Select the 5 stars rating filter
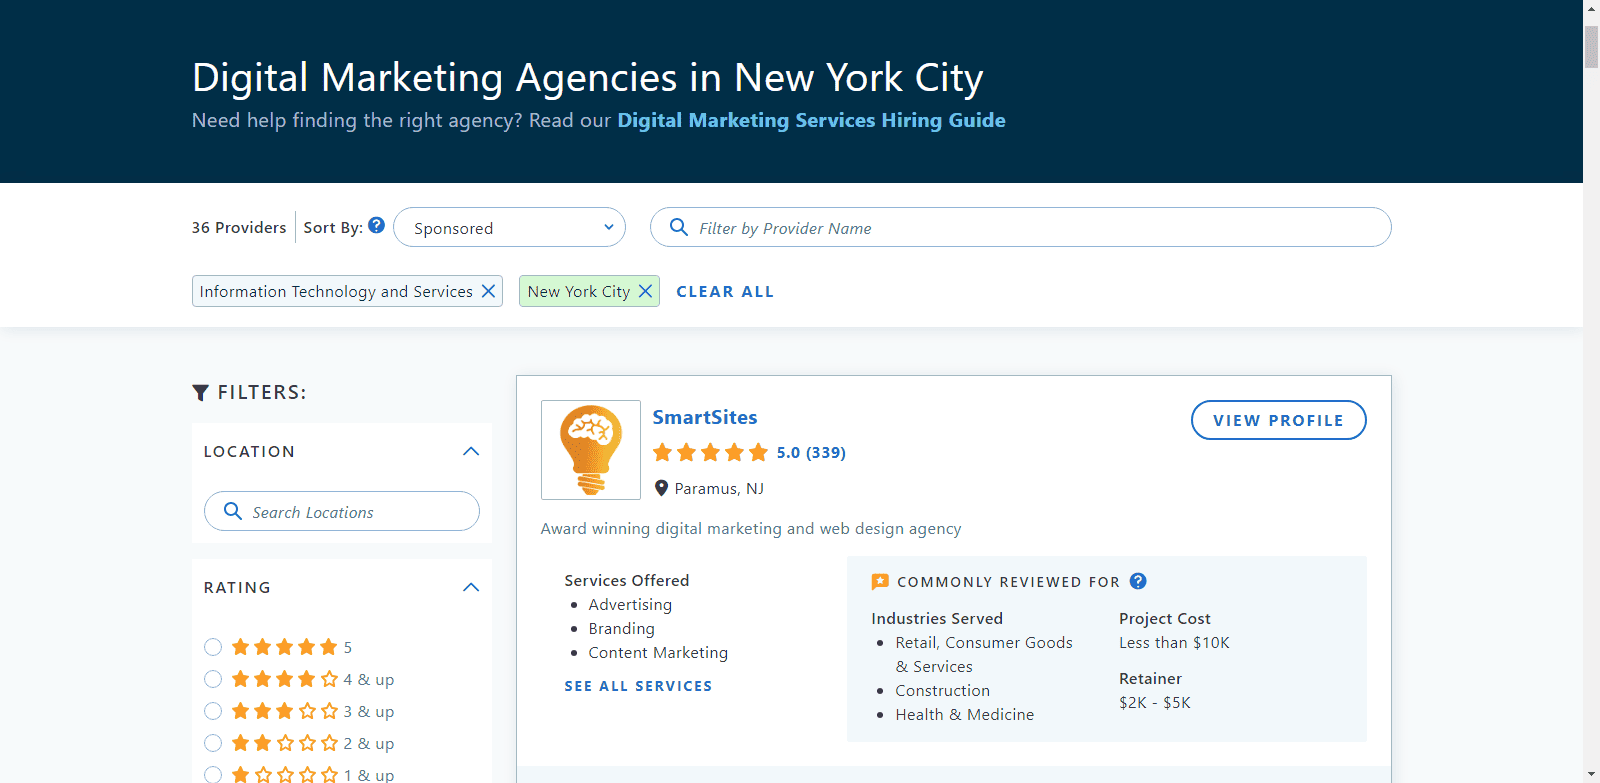 pyautogui.click(x=213, y=647)
